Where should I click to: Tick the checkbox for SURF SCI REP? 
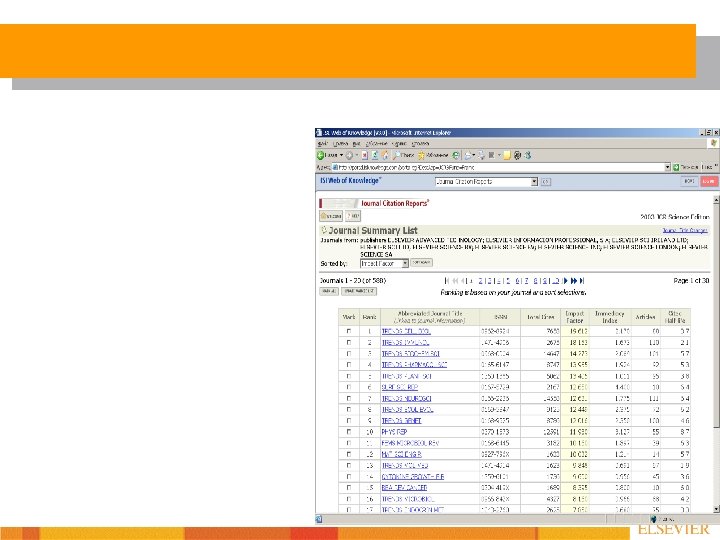[x=349, y=388]
